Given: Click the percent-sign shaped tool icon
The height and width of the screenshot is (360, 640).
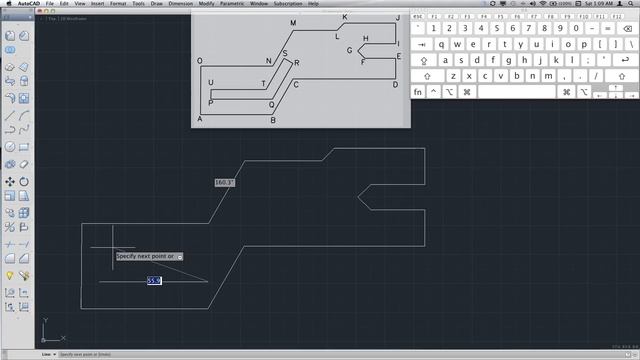Looking at the screenshot, I should coord(10,227).
